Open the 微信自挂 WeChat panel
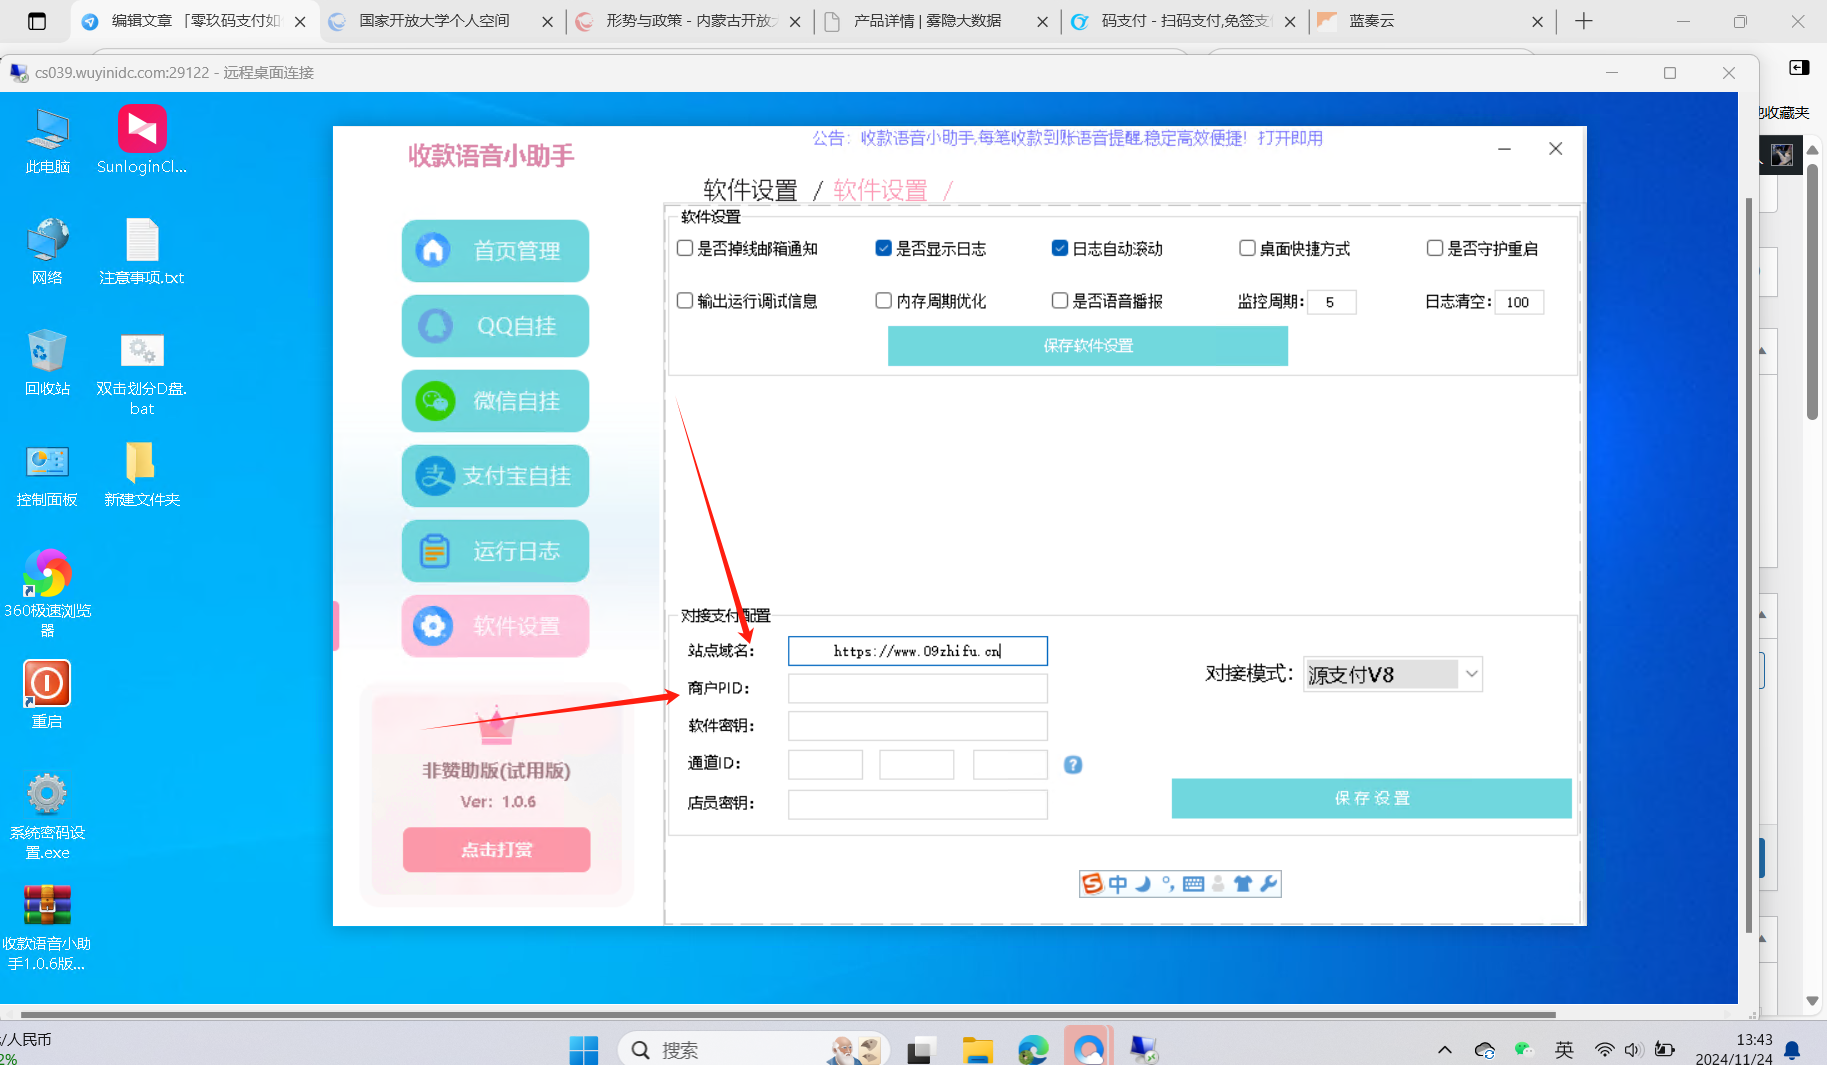Image resolution: width=1827 pixels, height=1065 pixels. click(x=495, y=400)
